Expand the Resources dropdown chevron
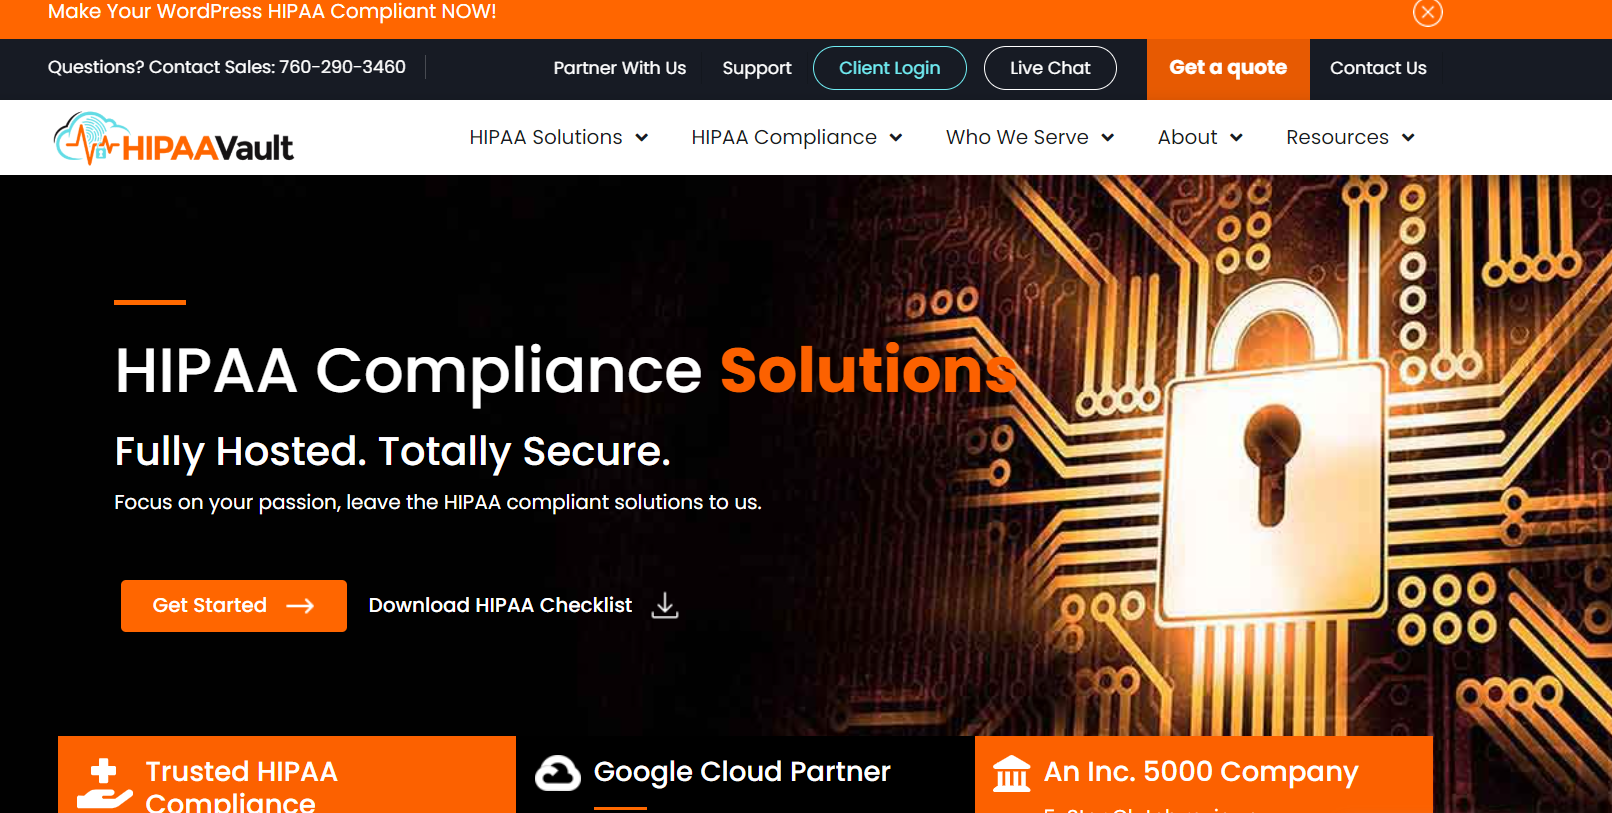This screenshot has height=813, width=1612. point(1408,138)
